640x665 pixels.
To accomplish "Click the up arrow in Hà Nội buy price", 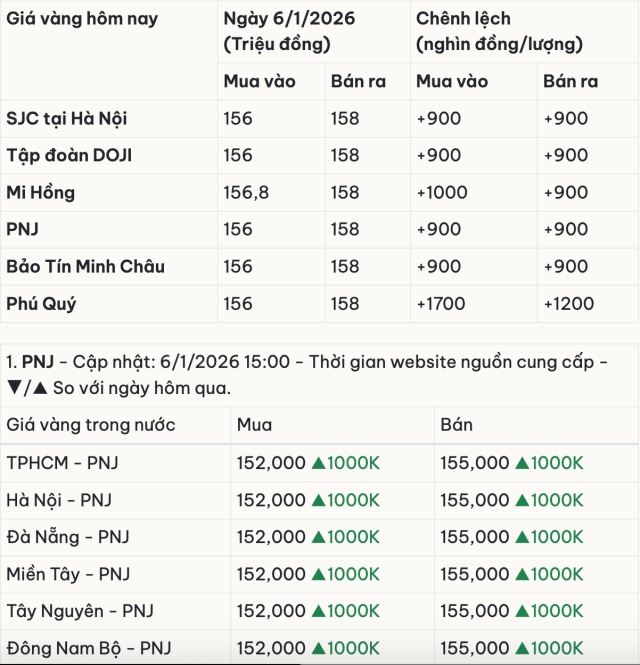I will point(319,500).
